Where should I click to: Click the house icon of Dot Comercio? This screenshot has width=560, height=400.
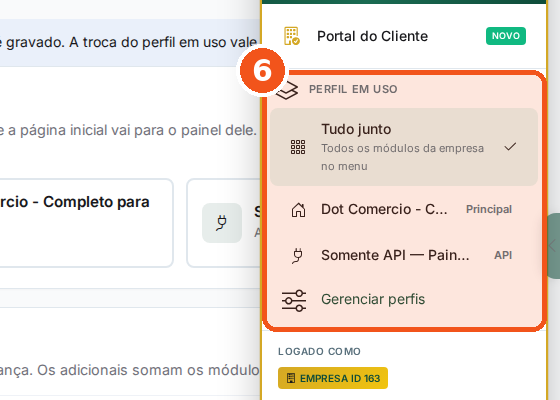pos(298,210)
